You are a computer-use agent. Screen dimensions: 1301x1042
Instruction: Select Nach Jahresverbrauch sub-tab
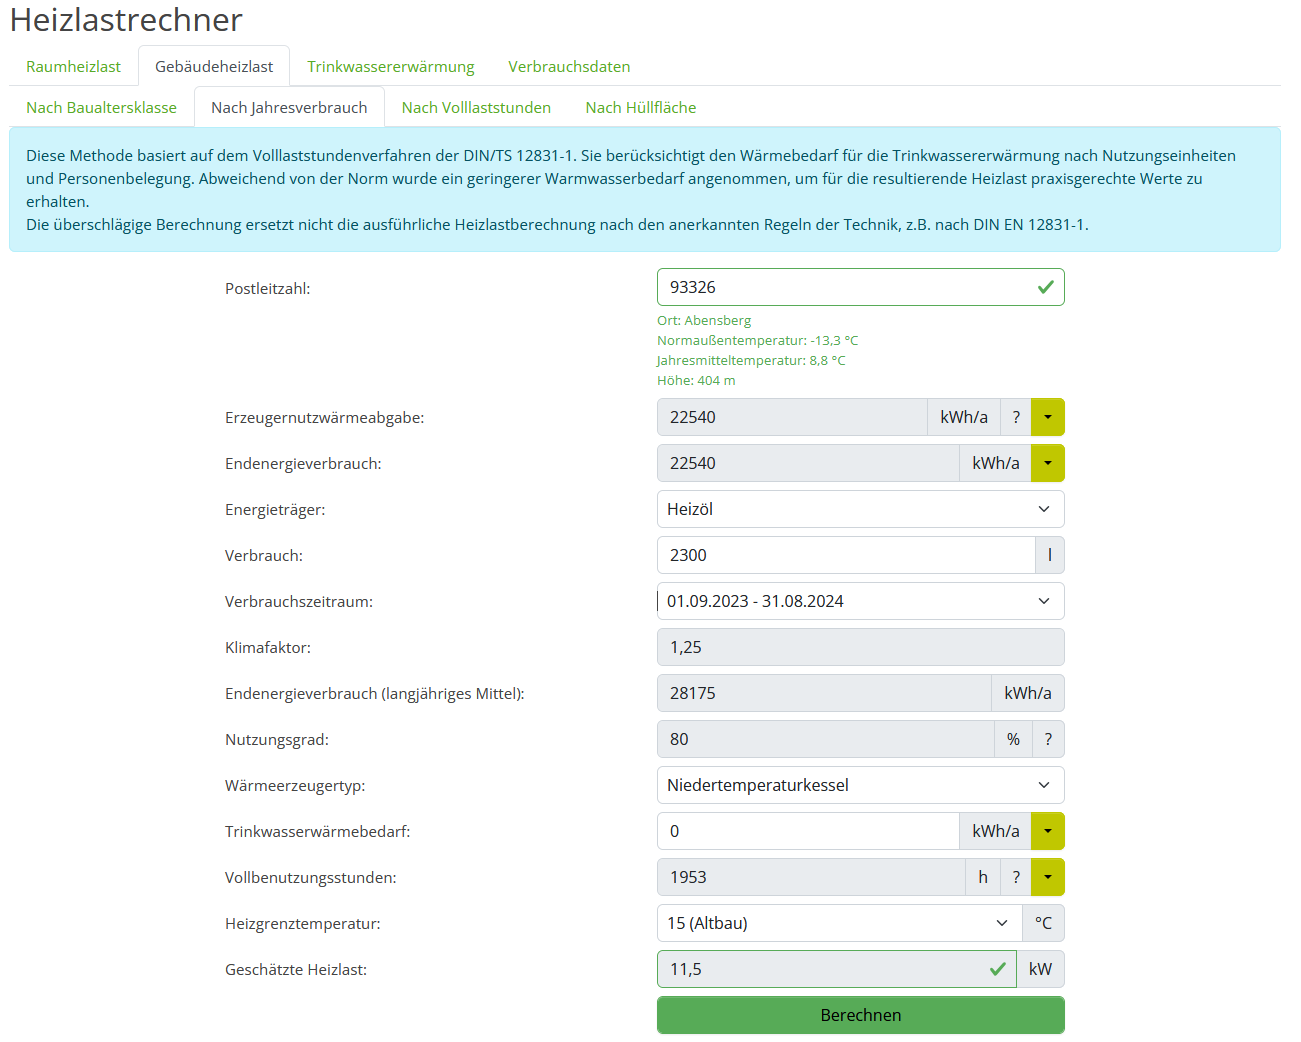tap(289, 107)
